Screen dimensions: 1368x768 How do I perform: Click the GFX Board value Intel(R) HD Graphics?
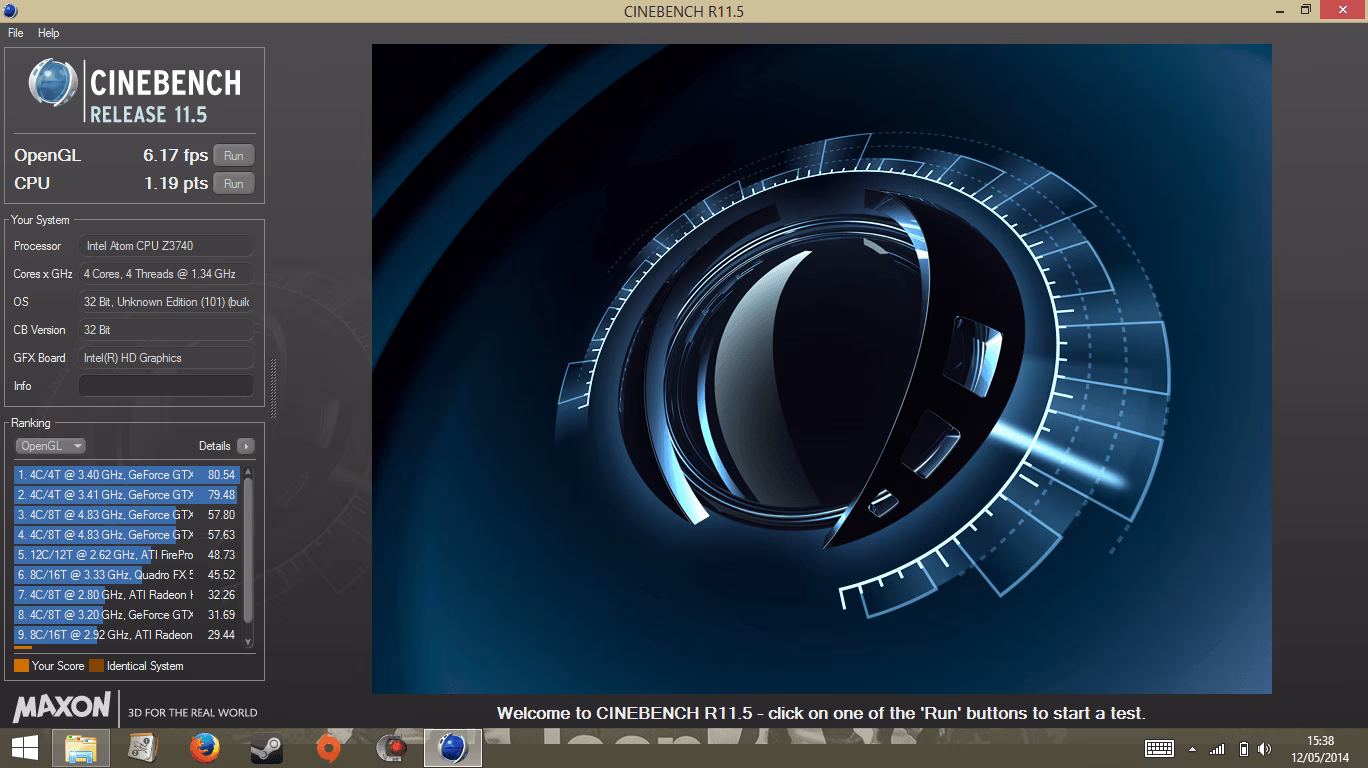point(166,358)
